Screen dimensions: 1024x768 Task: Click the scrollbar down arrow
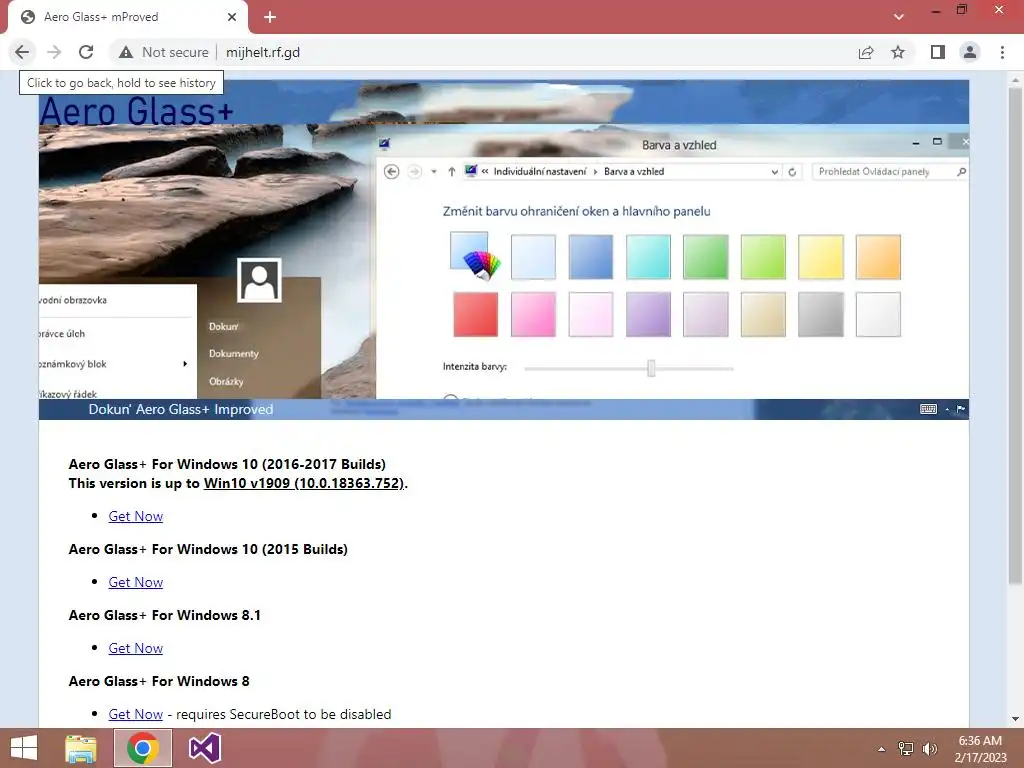[x=1015, y=719]
